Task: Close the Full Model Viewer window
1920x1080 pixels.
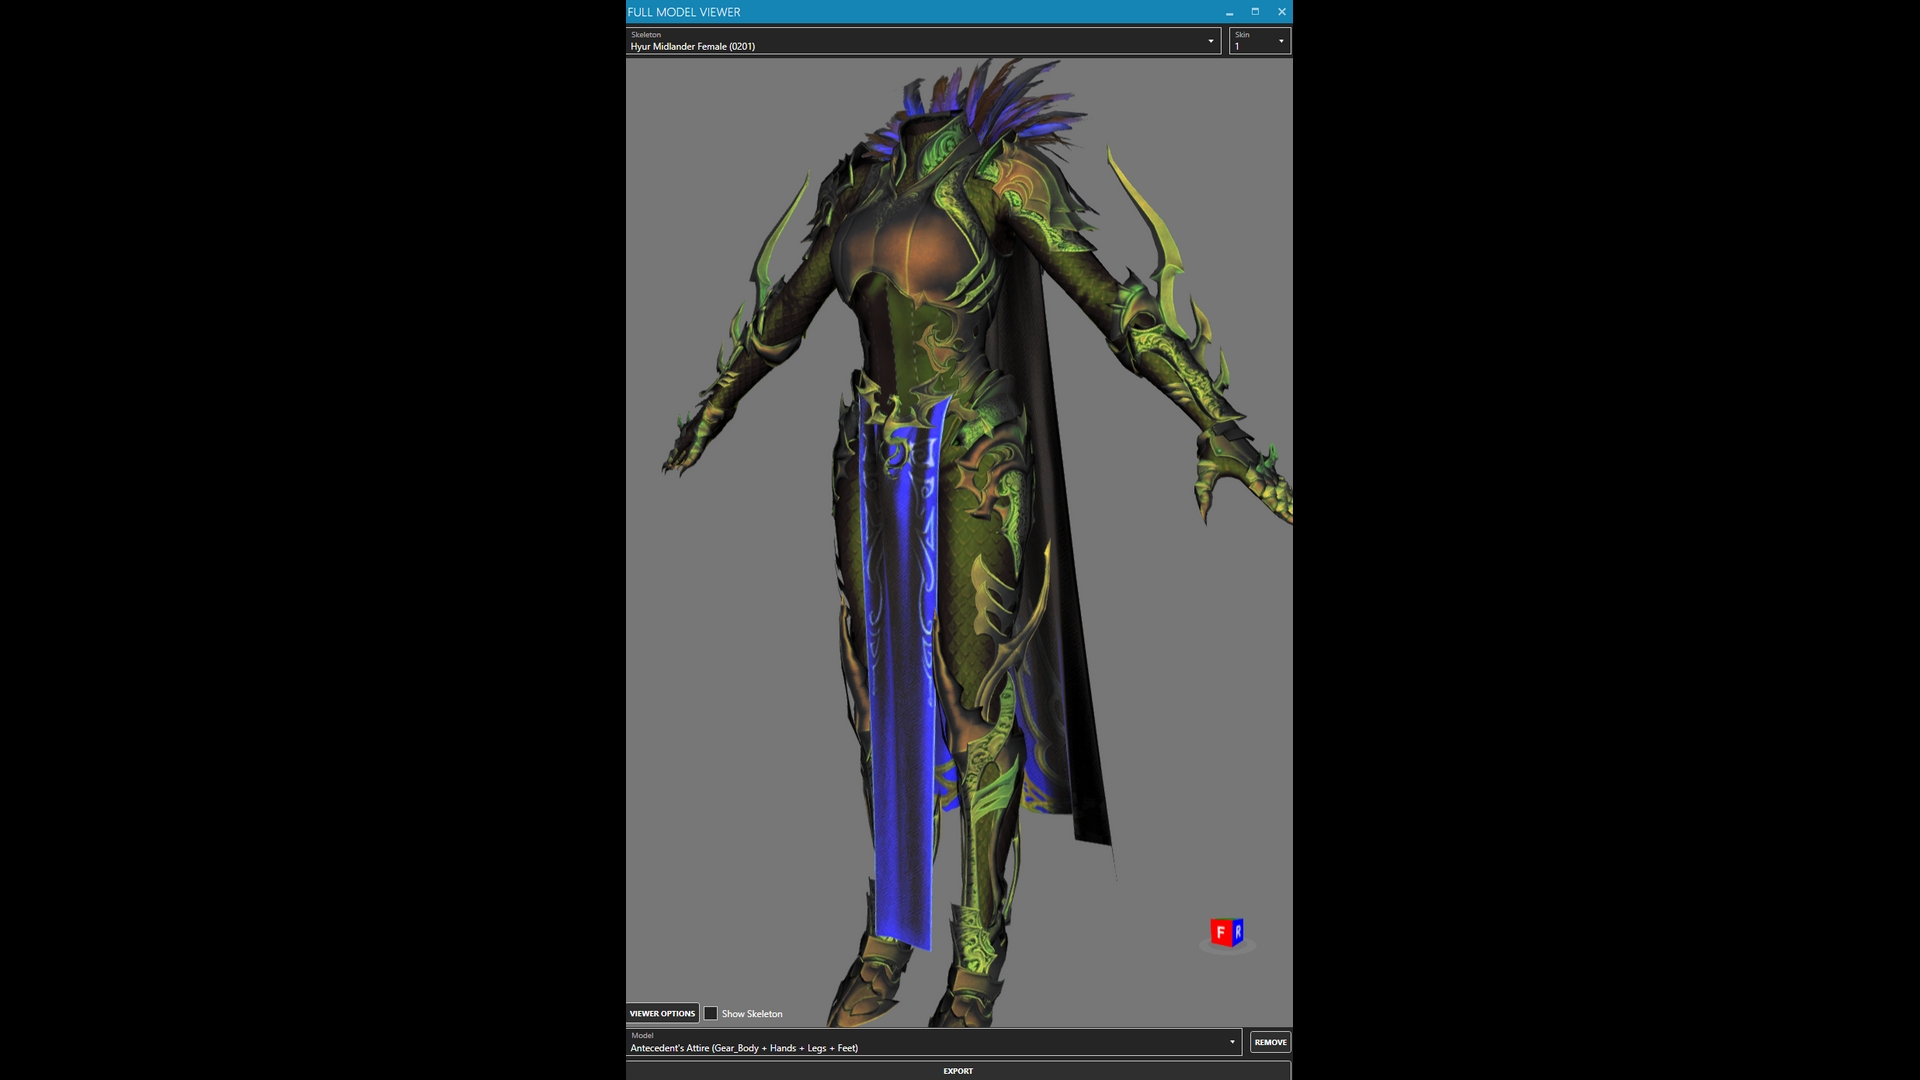Action: tap(1281, 12)
